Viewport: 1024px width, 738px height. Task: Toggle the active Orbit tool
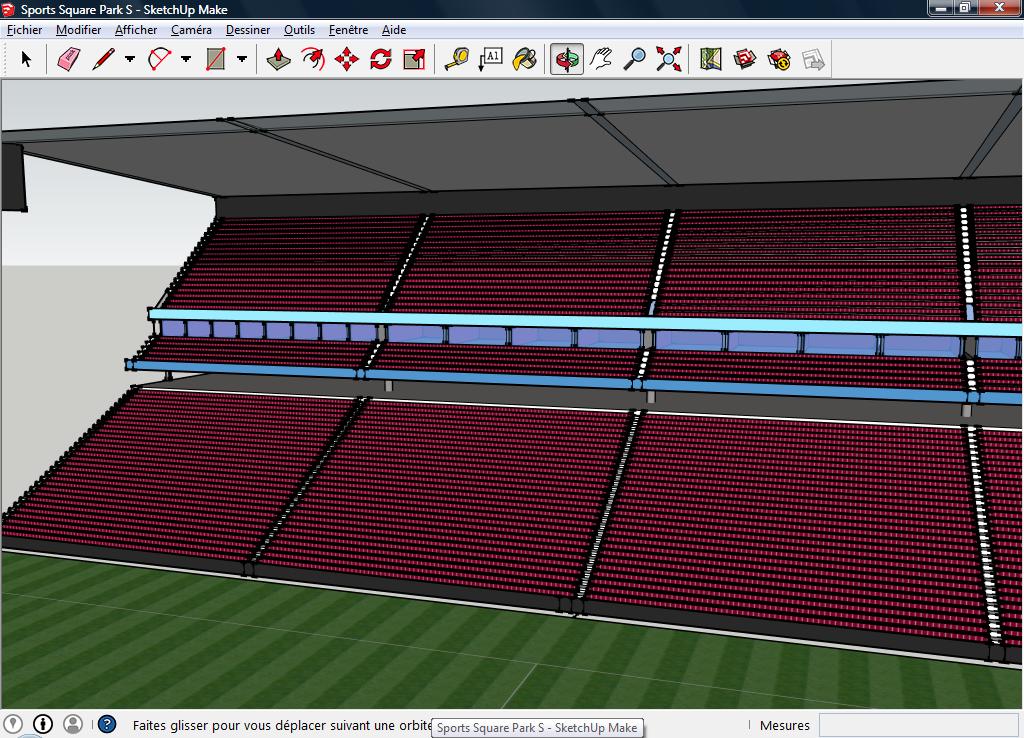click(567, 60)
